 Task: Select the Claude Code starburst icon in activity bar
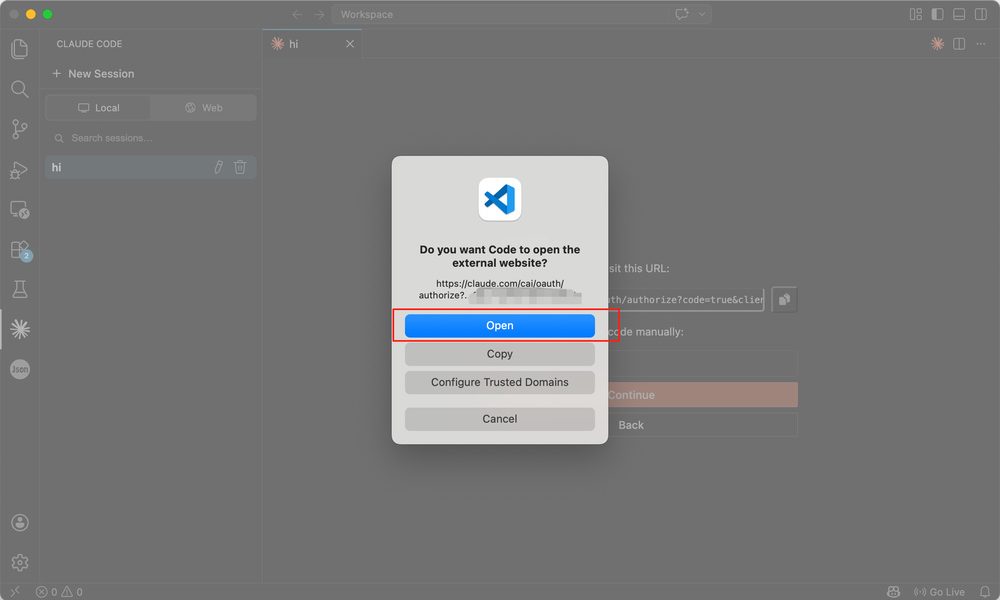[x=20, y=328]
